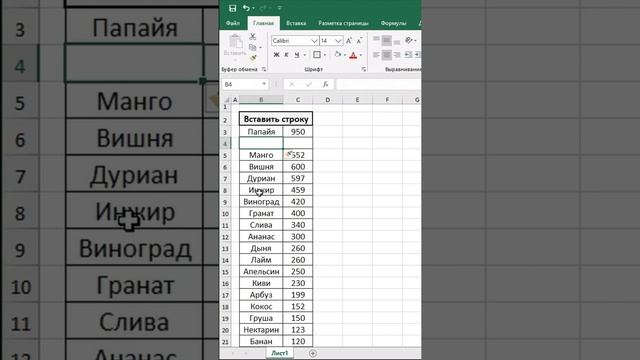Toggle italic К formatting
This screenshot has width=640, height=360.
click(x=286, y=55)
